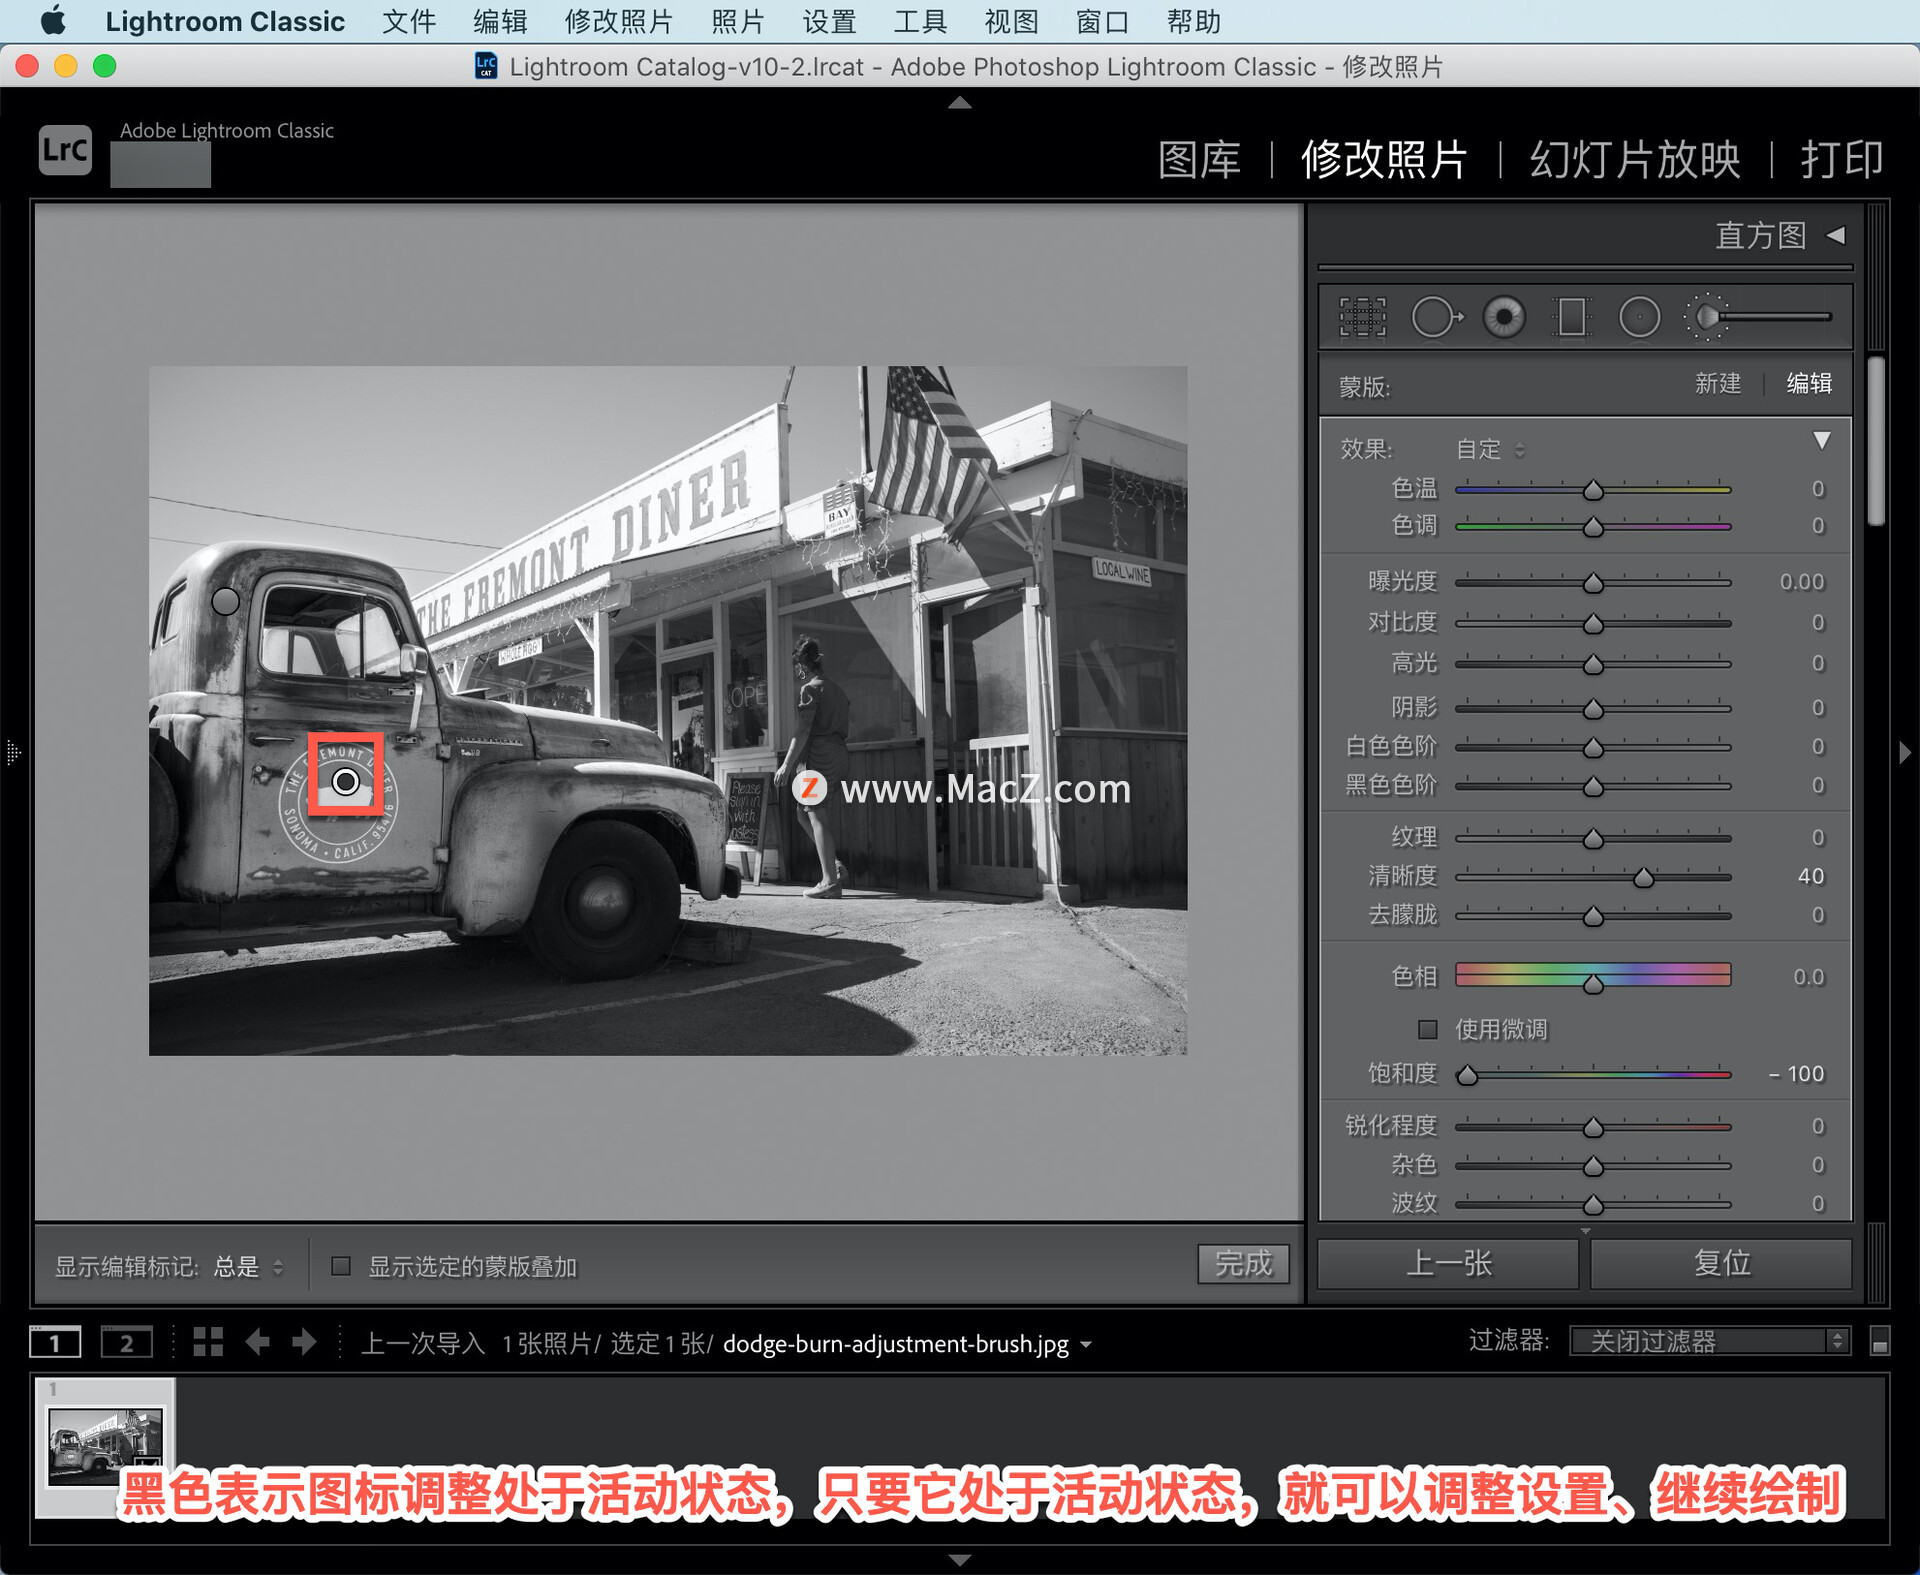The width and height of the screenshot is (1920, 1575).
Task: Open the 视图 menu
Action: (1011, 21)
